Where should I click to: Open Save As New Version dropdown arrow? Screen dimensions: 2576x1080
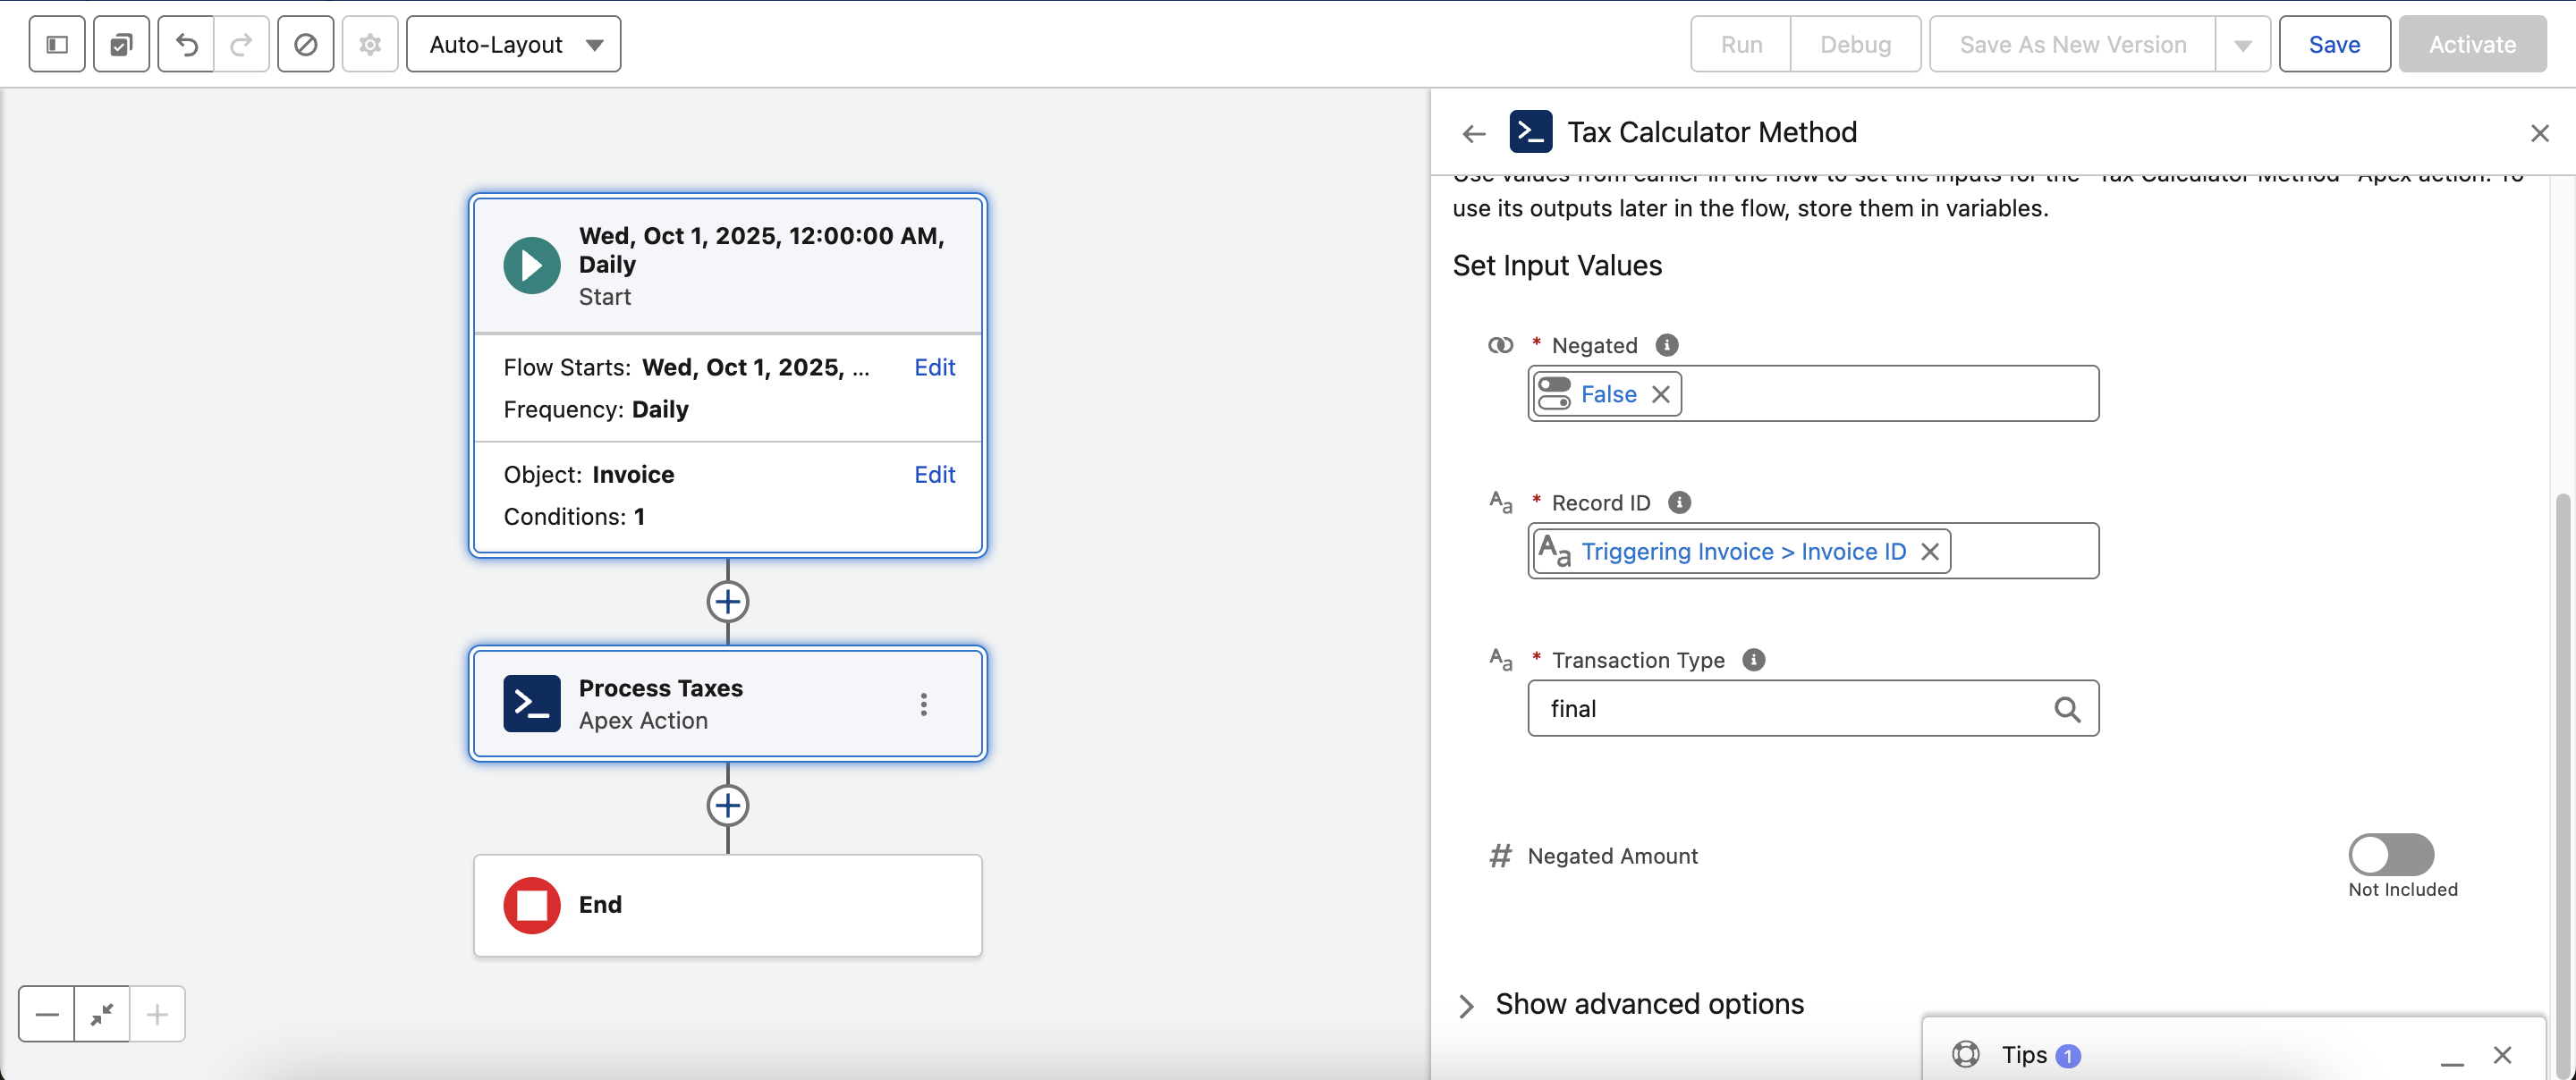click(2242, 44)
